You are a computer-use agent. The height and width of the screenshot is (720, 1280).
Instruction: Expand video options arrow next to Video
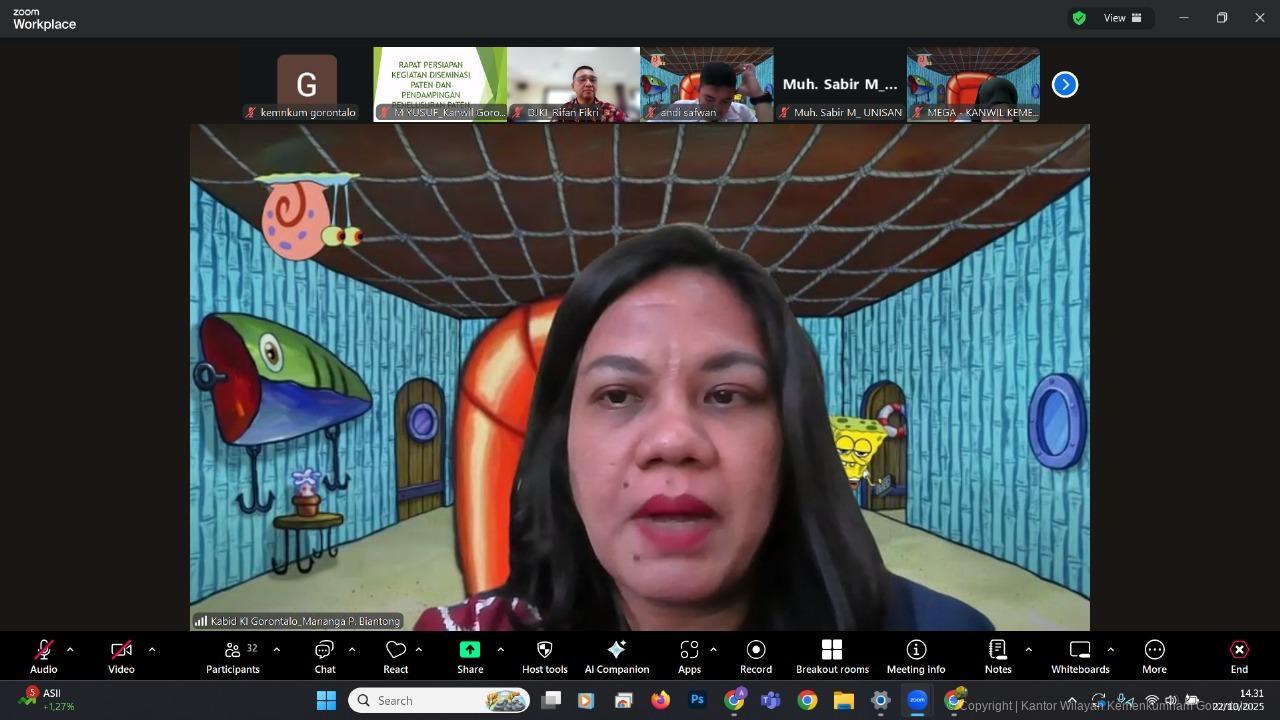tap(152, 650)
